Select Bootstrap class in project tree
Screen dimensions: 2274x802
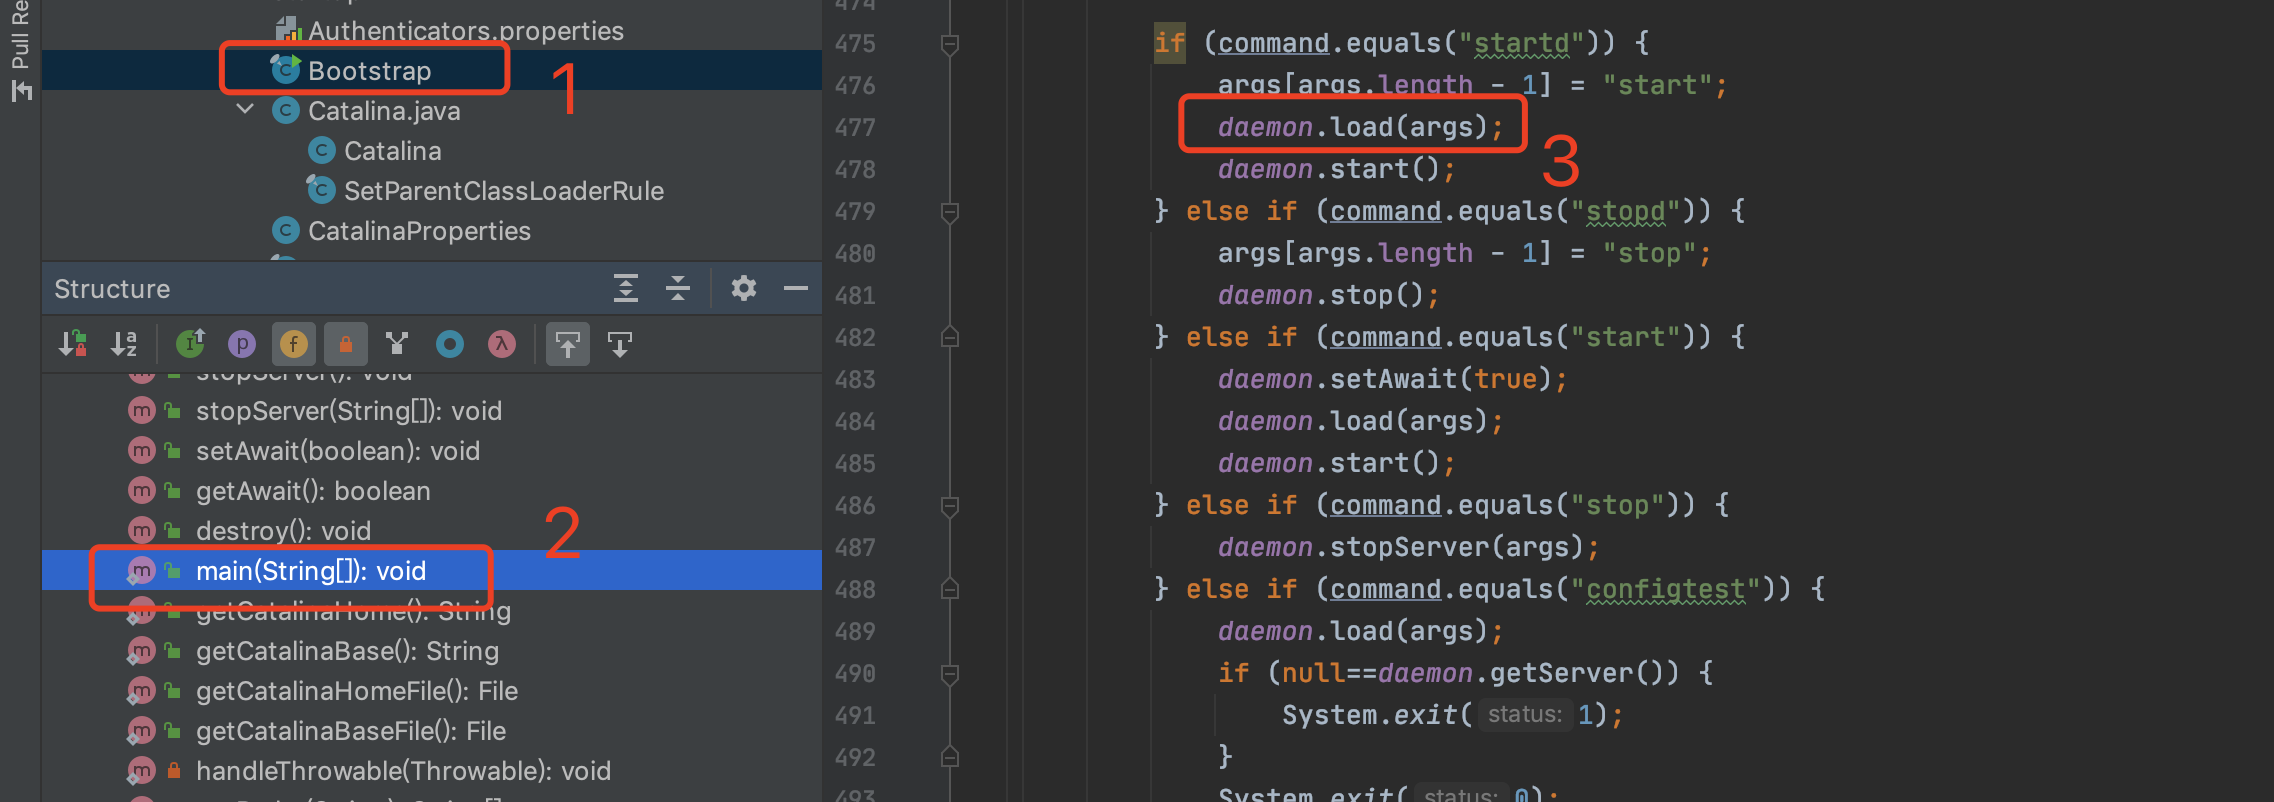click(369, 71)
